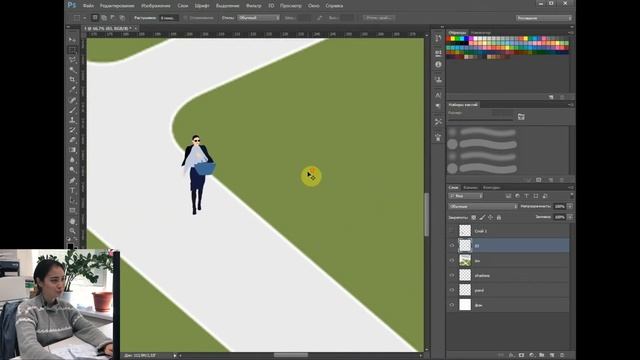Image resolution: width=640 pixels, height=360 pixels.
Task: Open the Справка menu
Action: click(x=334, y=6)
